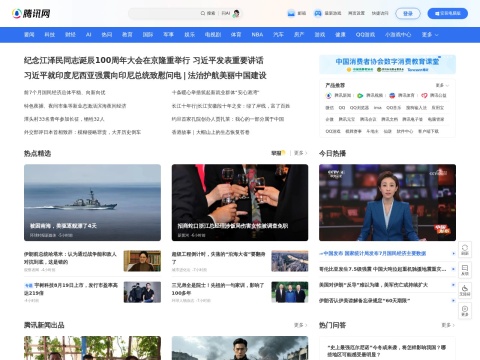Open 更多 next to 热点精选 heading
This screenshot has height=360, width=480.
[300, 153]
